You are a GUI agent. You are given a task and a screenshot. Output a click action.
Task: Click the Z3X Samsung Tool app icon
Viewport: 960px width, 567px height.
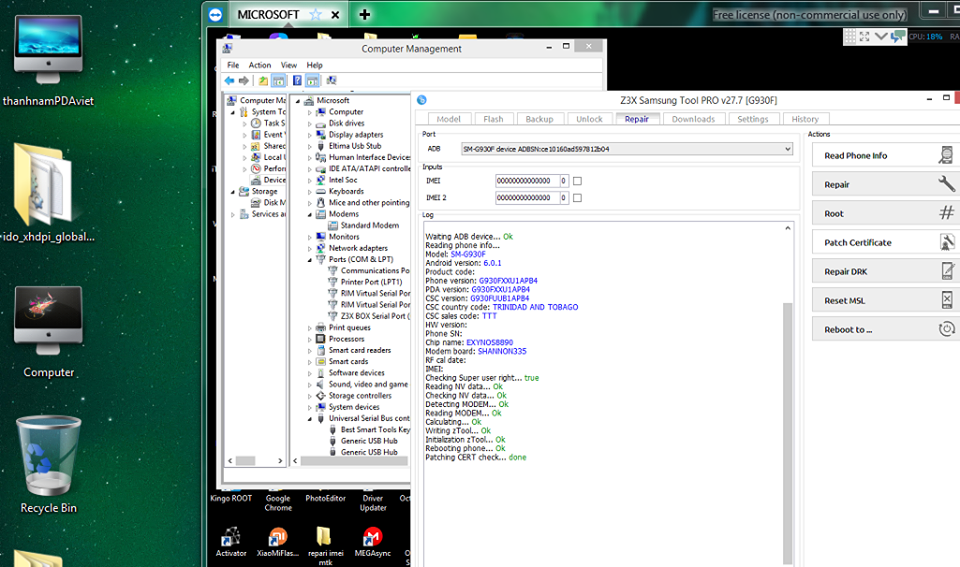click(422, 100)
